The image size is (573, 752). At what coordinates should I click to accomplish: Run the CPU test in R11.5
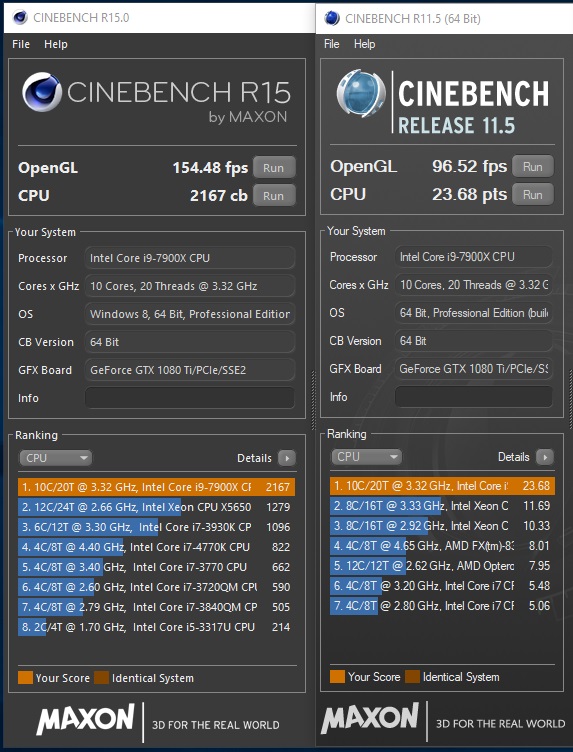tap(533, 195)
